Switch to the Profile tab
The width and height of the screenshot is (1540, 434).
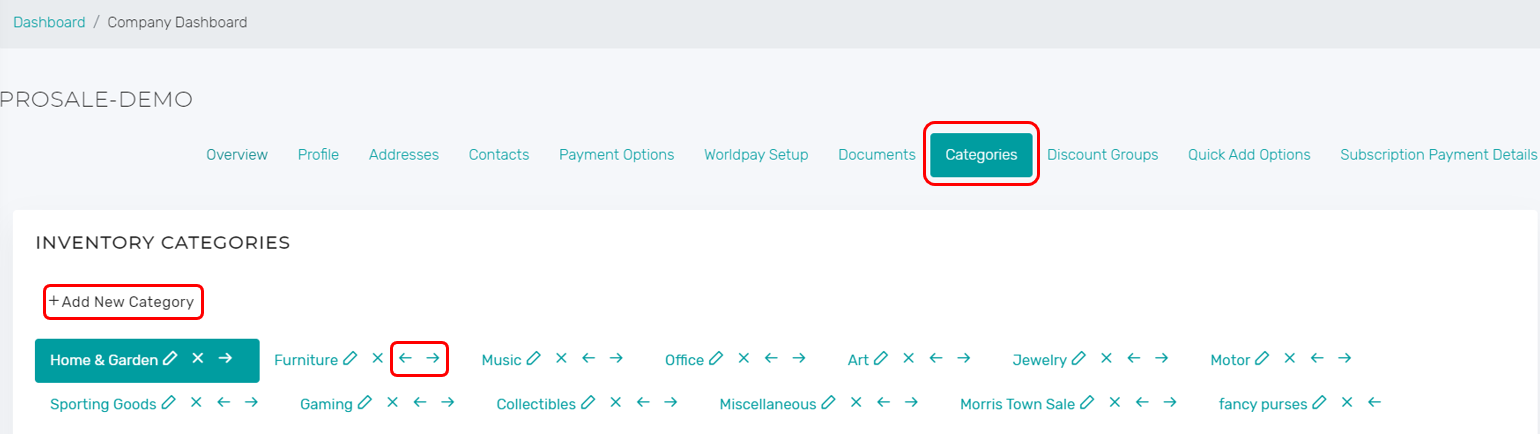[318, 155]
